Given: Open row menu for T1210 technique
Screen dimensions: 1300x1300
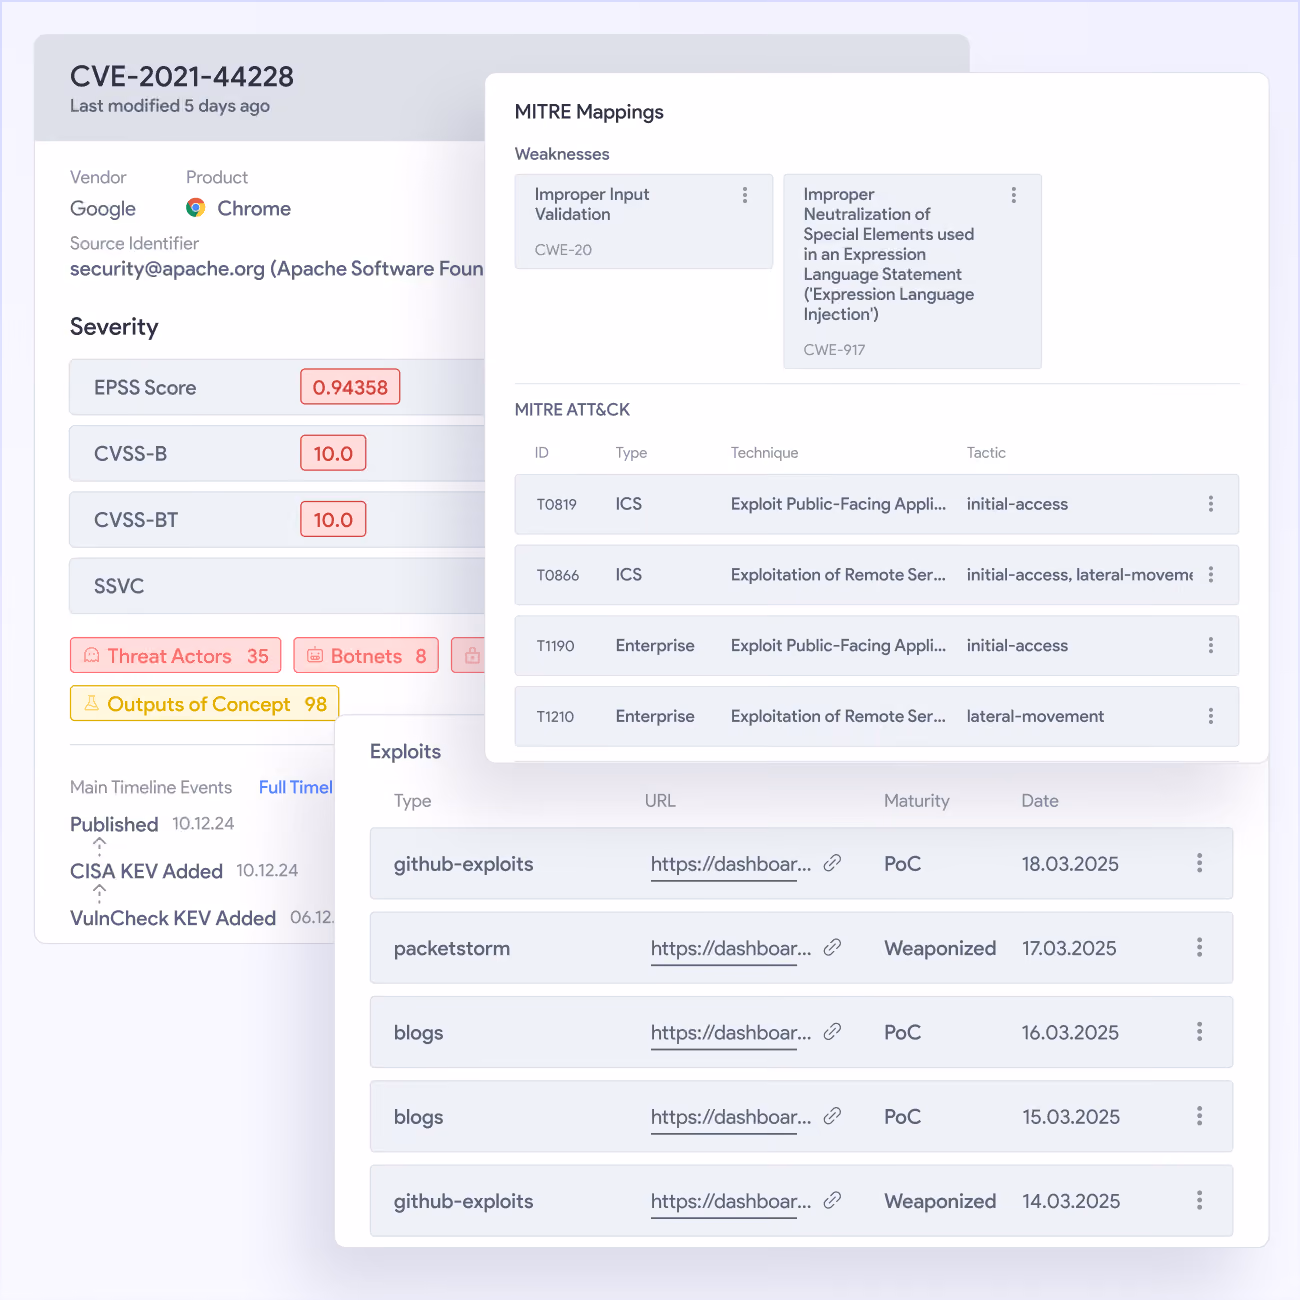Looking at the screenshot, I should (x=1210, y=716).
